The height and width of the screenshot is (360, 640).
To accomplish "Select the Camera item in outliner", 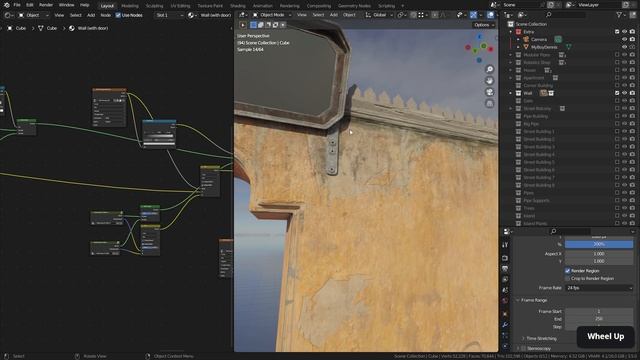I will (x=539, y=39).
